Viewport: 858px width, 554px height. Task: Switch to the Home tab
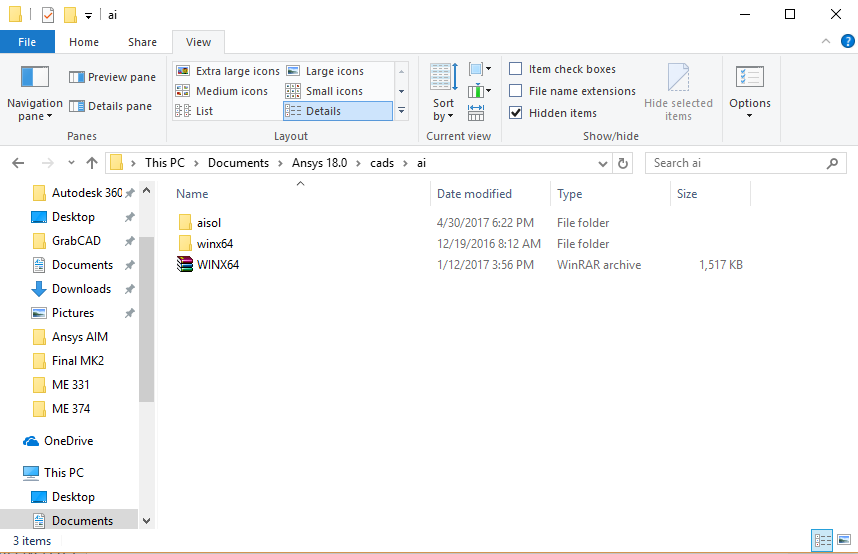tap(84, 42)
